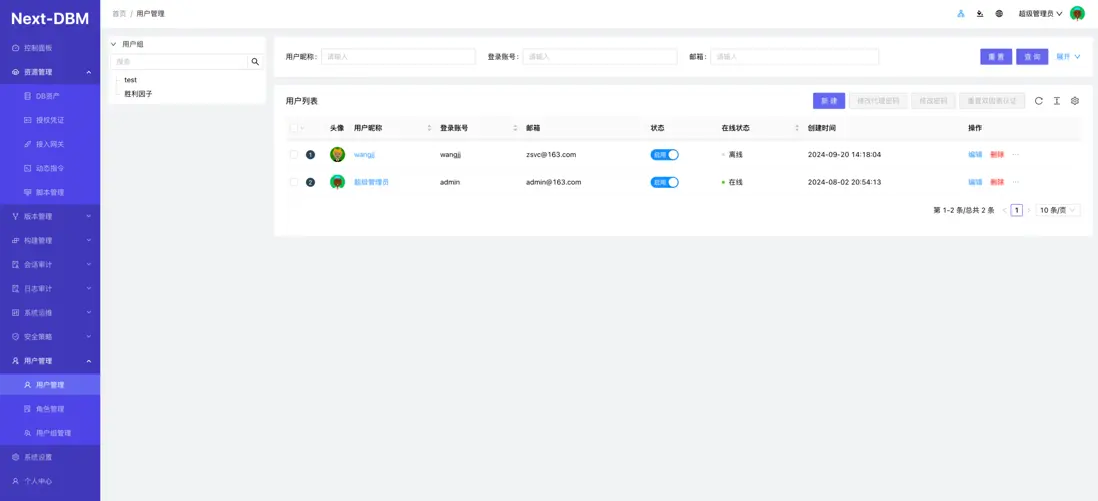1098x501 pixels.
Task: Select page 1 in pagination
Action: [x=1017, y=210]
